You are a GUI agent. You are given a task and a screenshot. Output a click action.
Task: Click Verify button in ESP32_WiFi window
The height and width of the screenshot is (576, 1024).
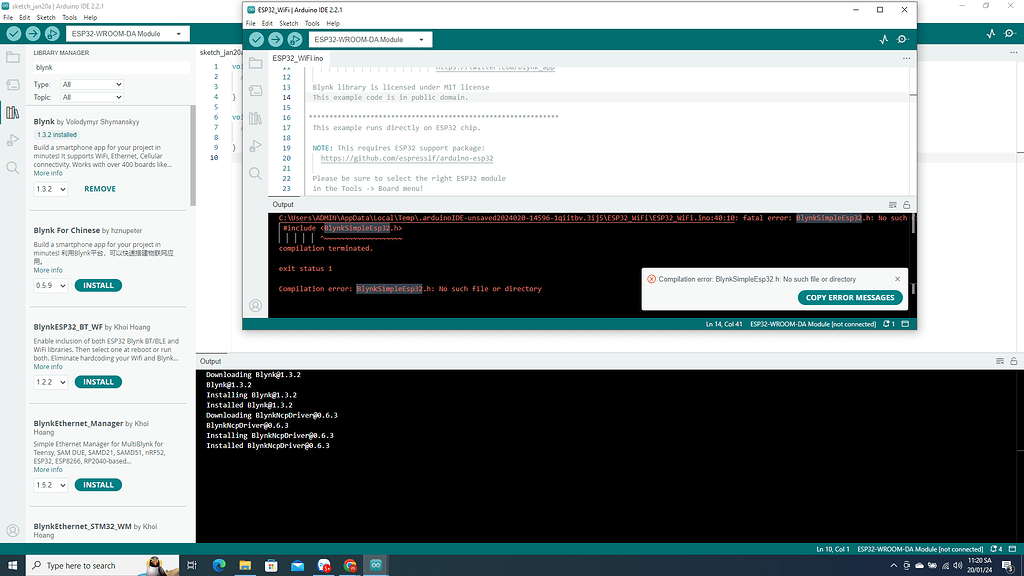click(257, 39)
